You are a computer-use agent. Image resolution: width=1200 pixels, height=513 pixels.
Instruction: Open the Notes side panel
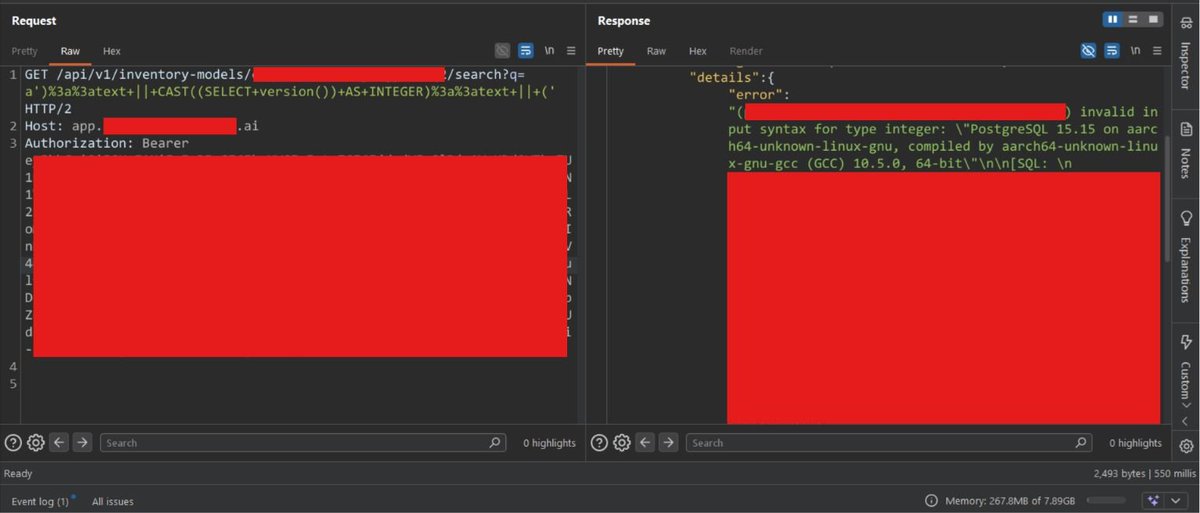pyautogui.click(x=1186, y=149)
